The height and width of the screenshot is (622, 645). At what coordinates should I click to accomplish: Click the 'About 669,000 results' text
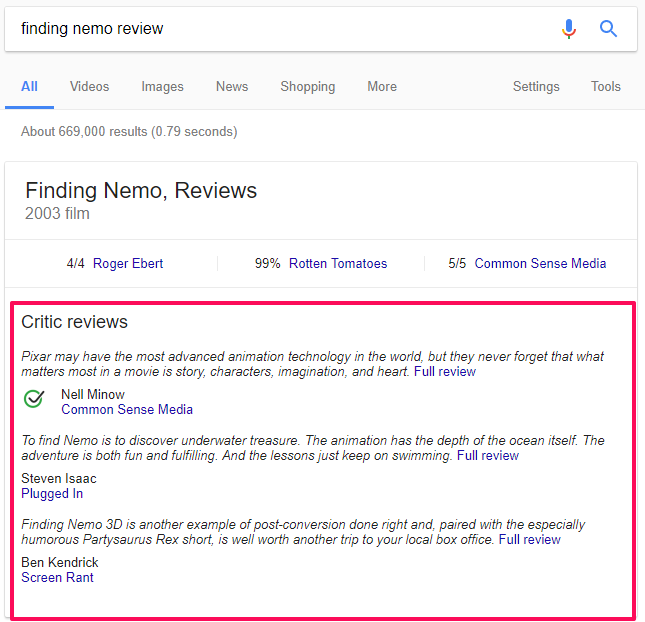(129, 132)
